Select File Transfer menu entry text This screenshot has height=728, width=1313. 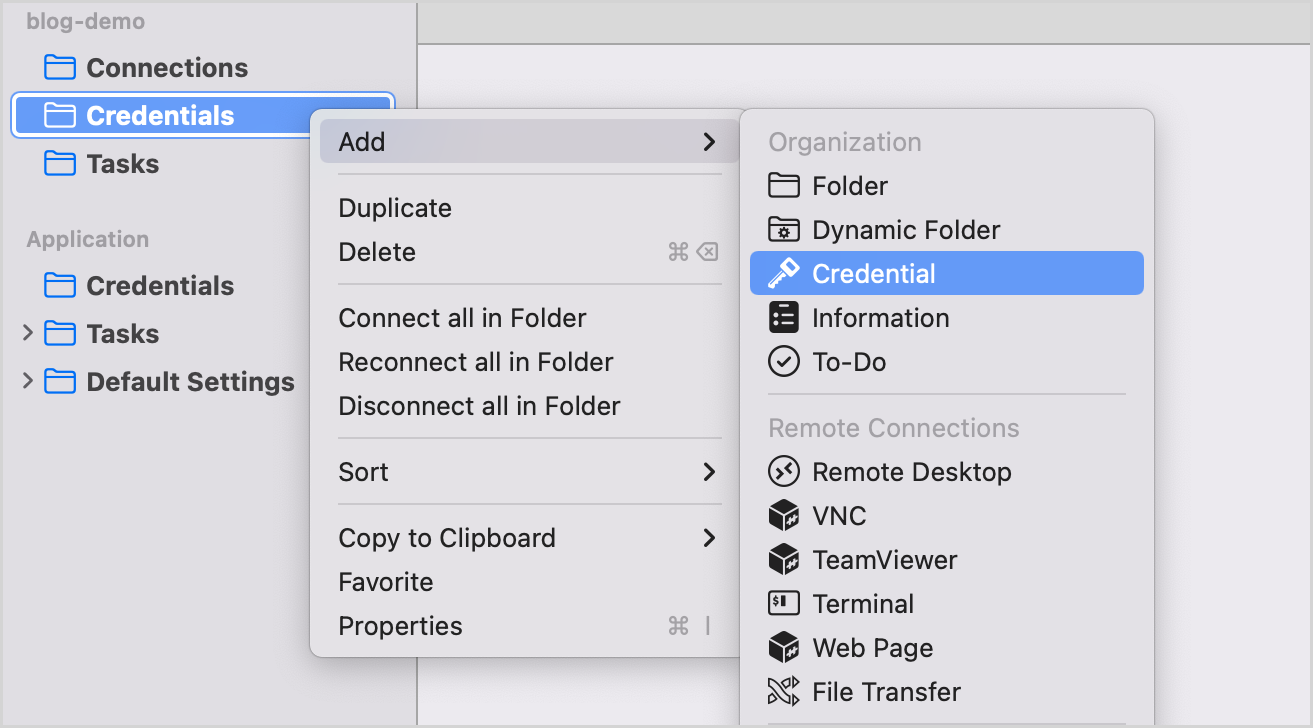[886, 692]
